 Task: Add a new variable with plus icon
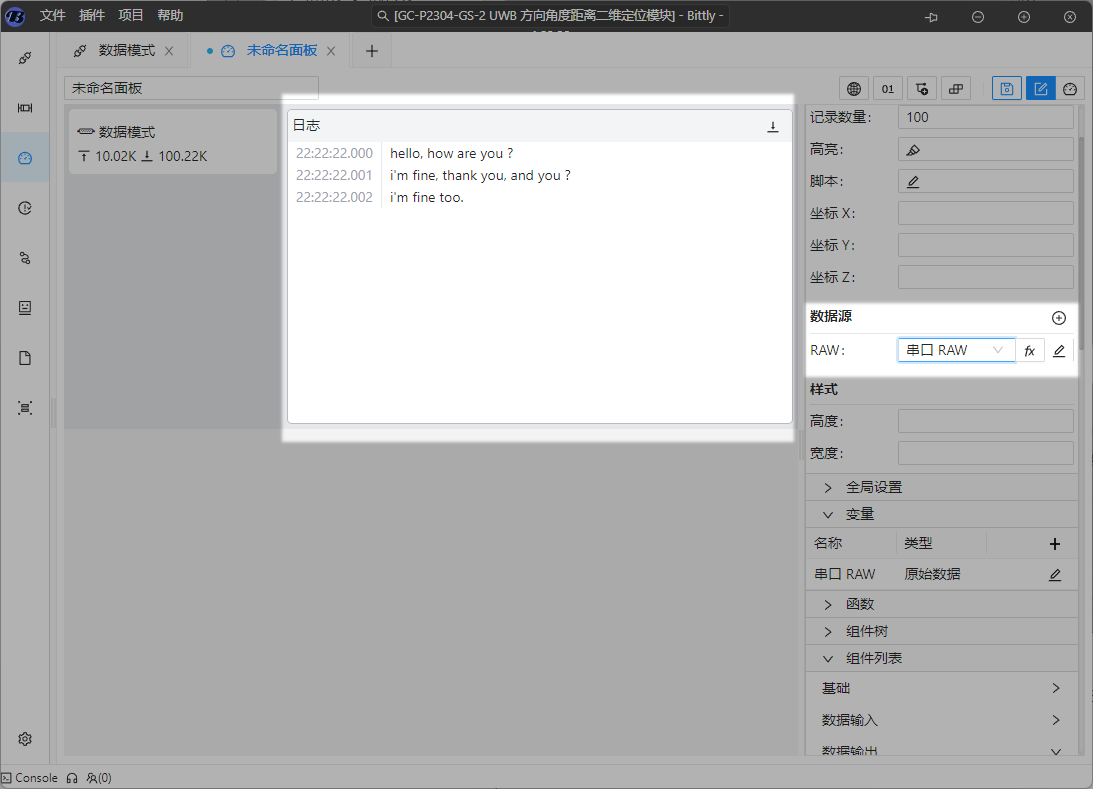1054,544
